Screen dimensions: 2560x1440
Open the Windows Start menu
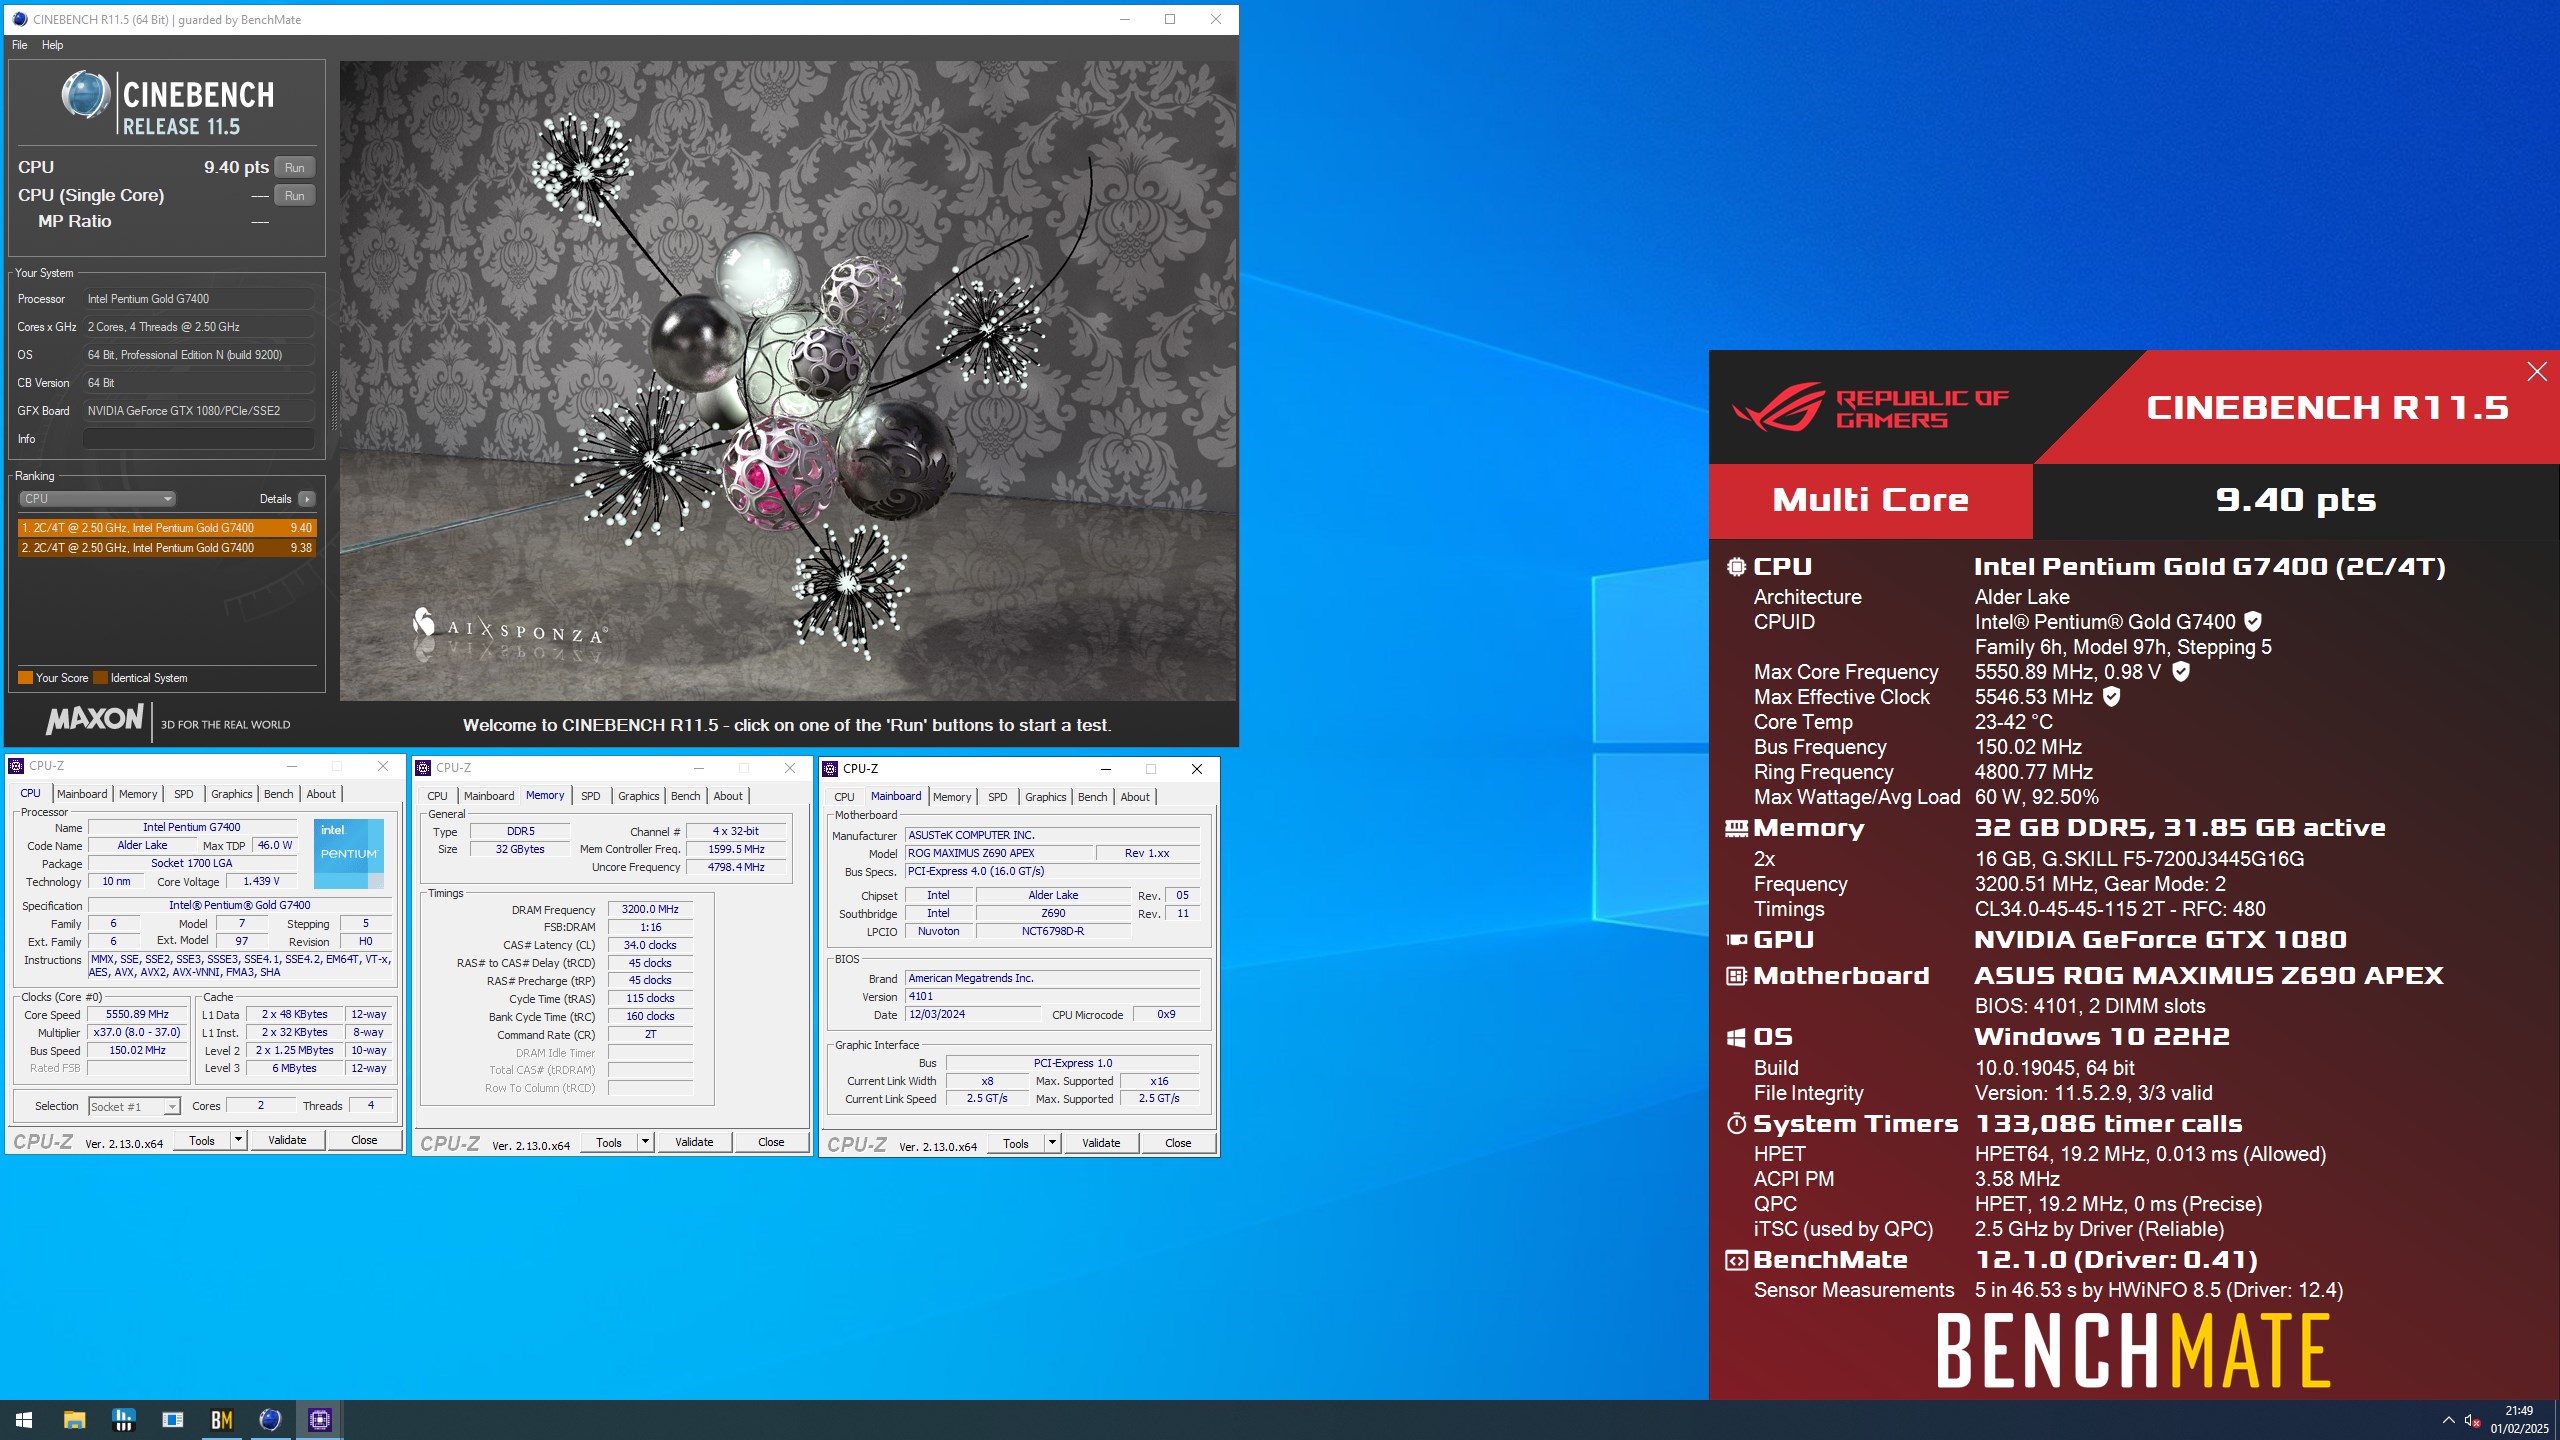[24, 1420]
